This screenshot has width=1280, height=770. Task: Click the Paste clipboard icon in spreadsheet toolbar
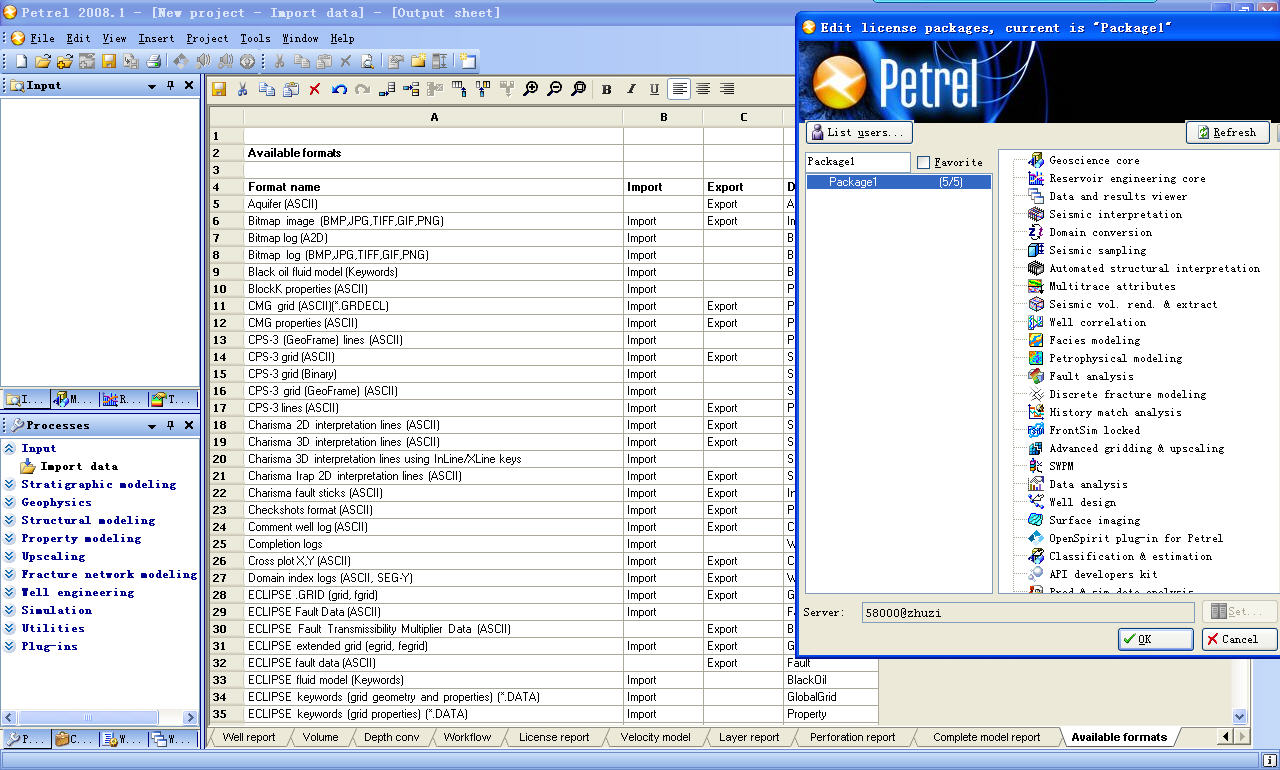pos(291,89)
